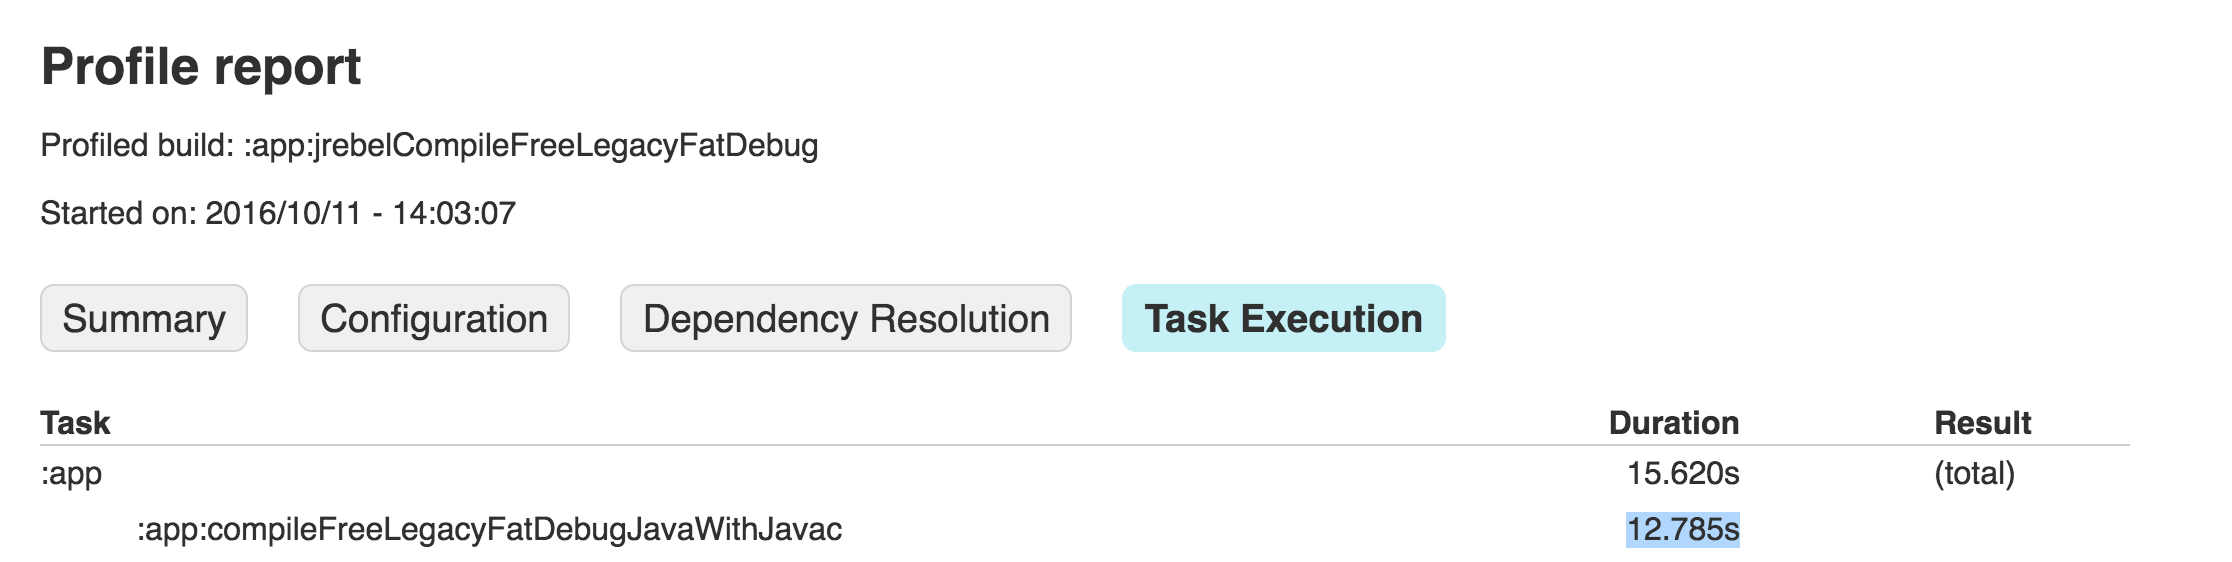Click the Task column header
The width and height of the screenshot is (2232, 562).
coord(75,423)
